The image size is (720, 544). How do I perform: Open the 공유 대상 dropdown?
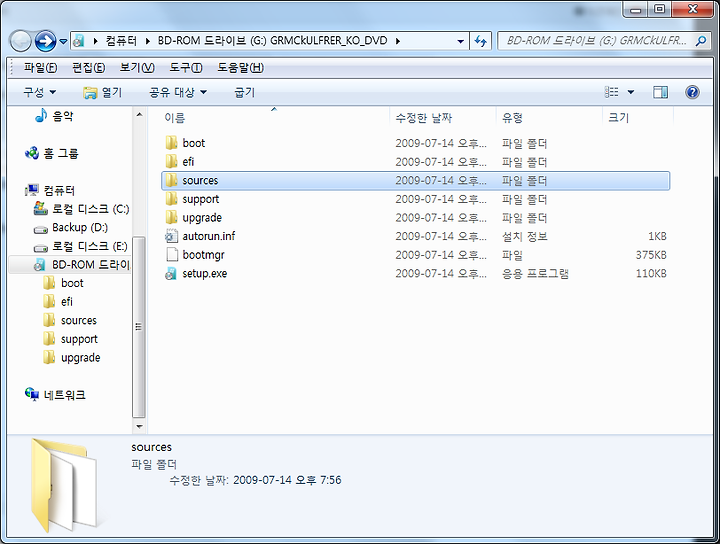pyautogui.click(x=178, y=92)
